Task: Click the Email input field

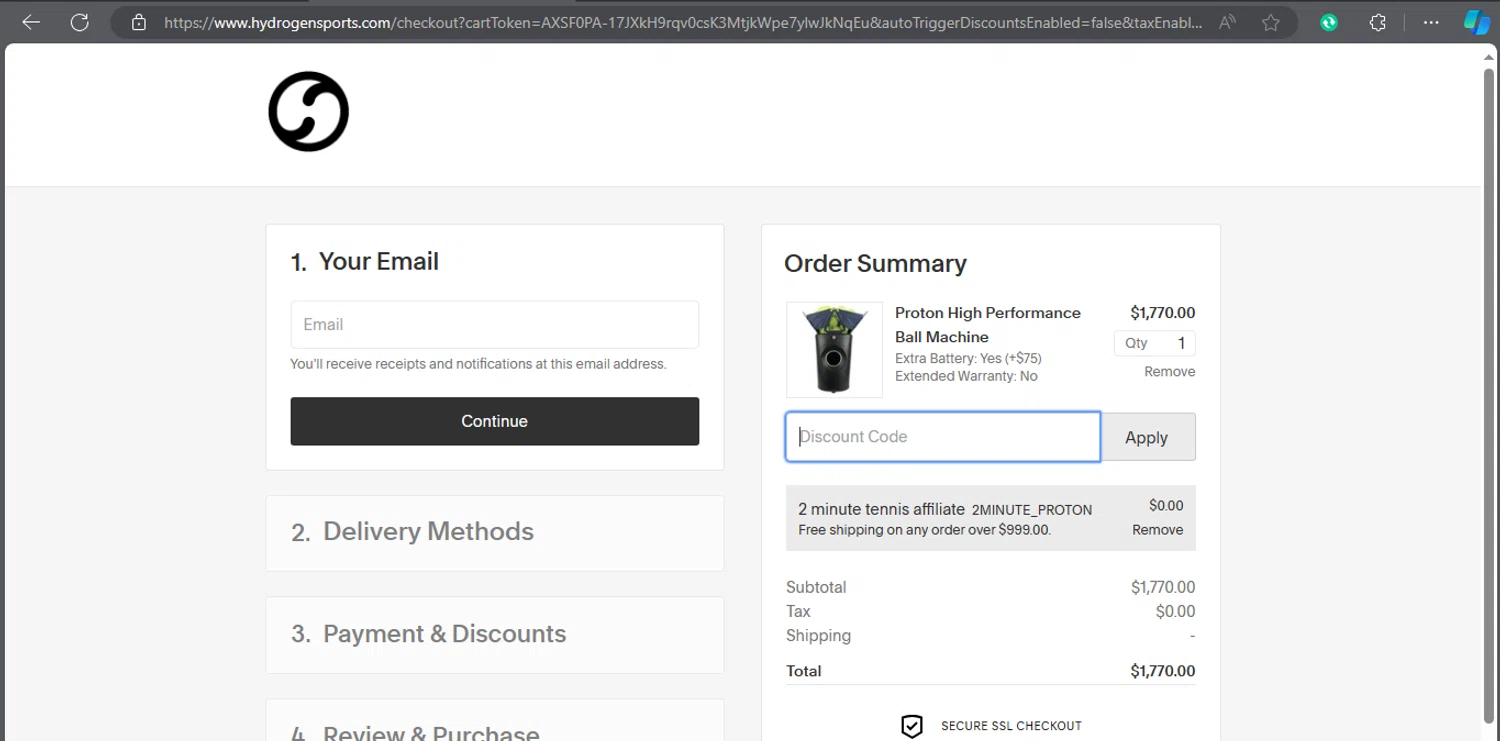Action: point(495,325)
